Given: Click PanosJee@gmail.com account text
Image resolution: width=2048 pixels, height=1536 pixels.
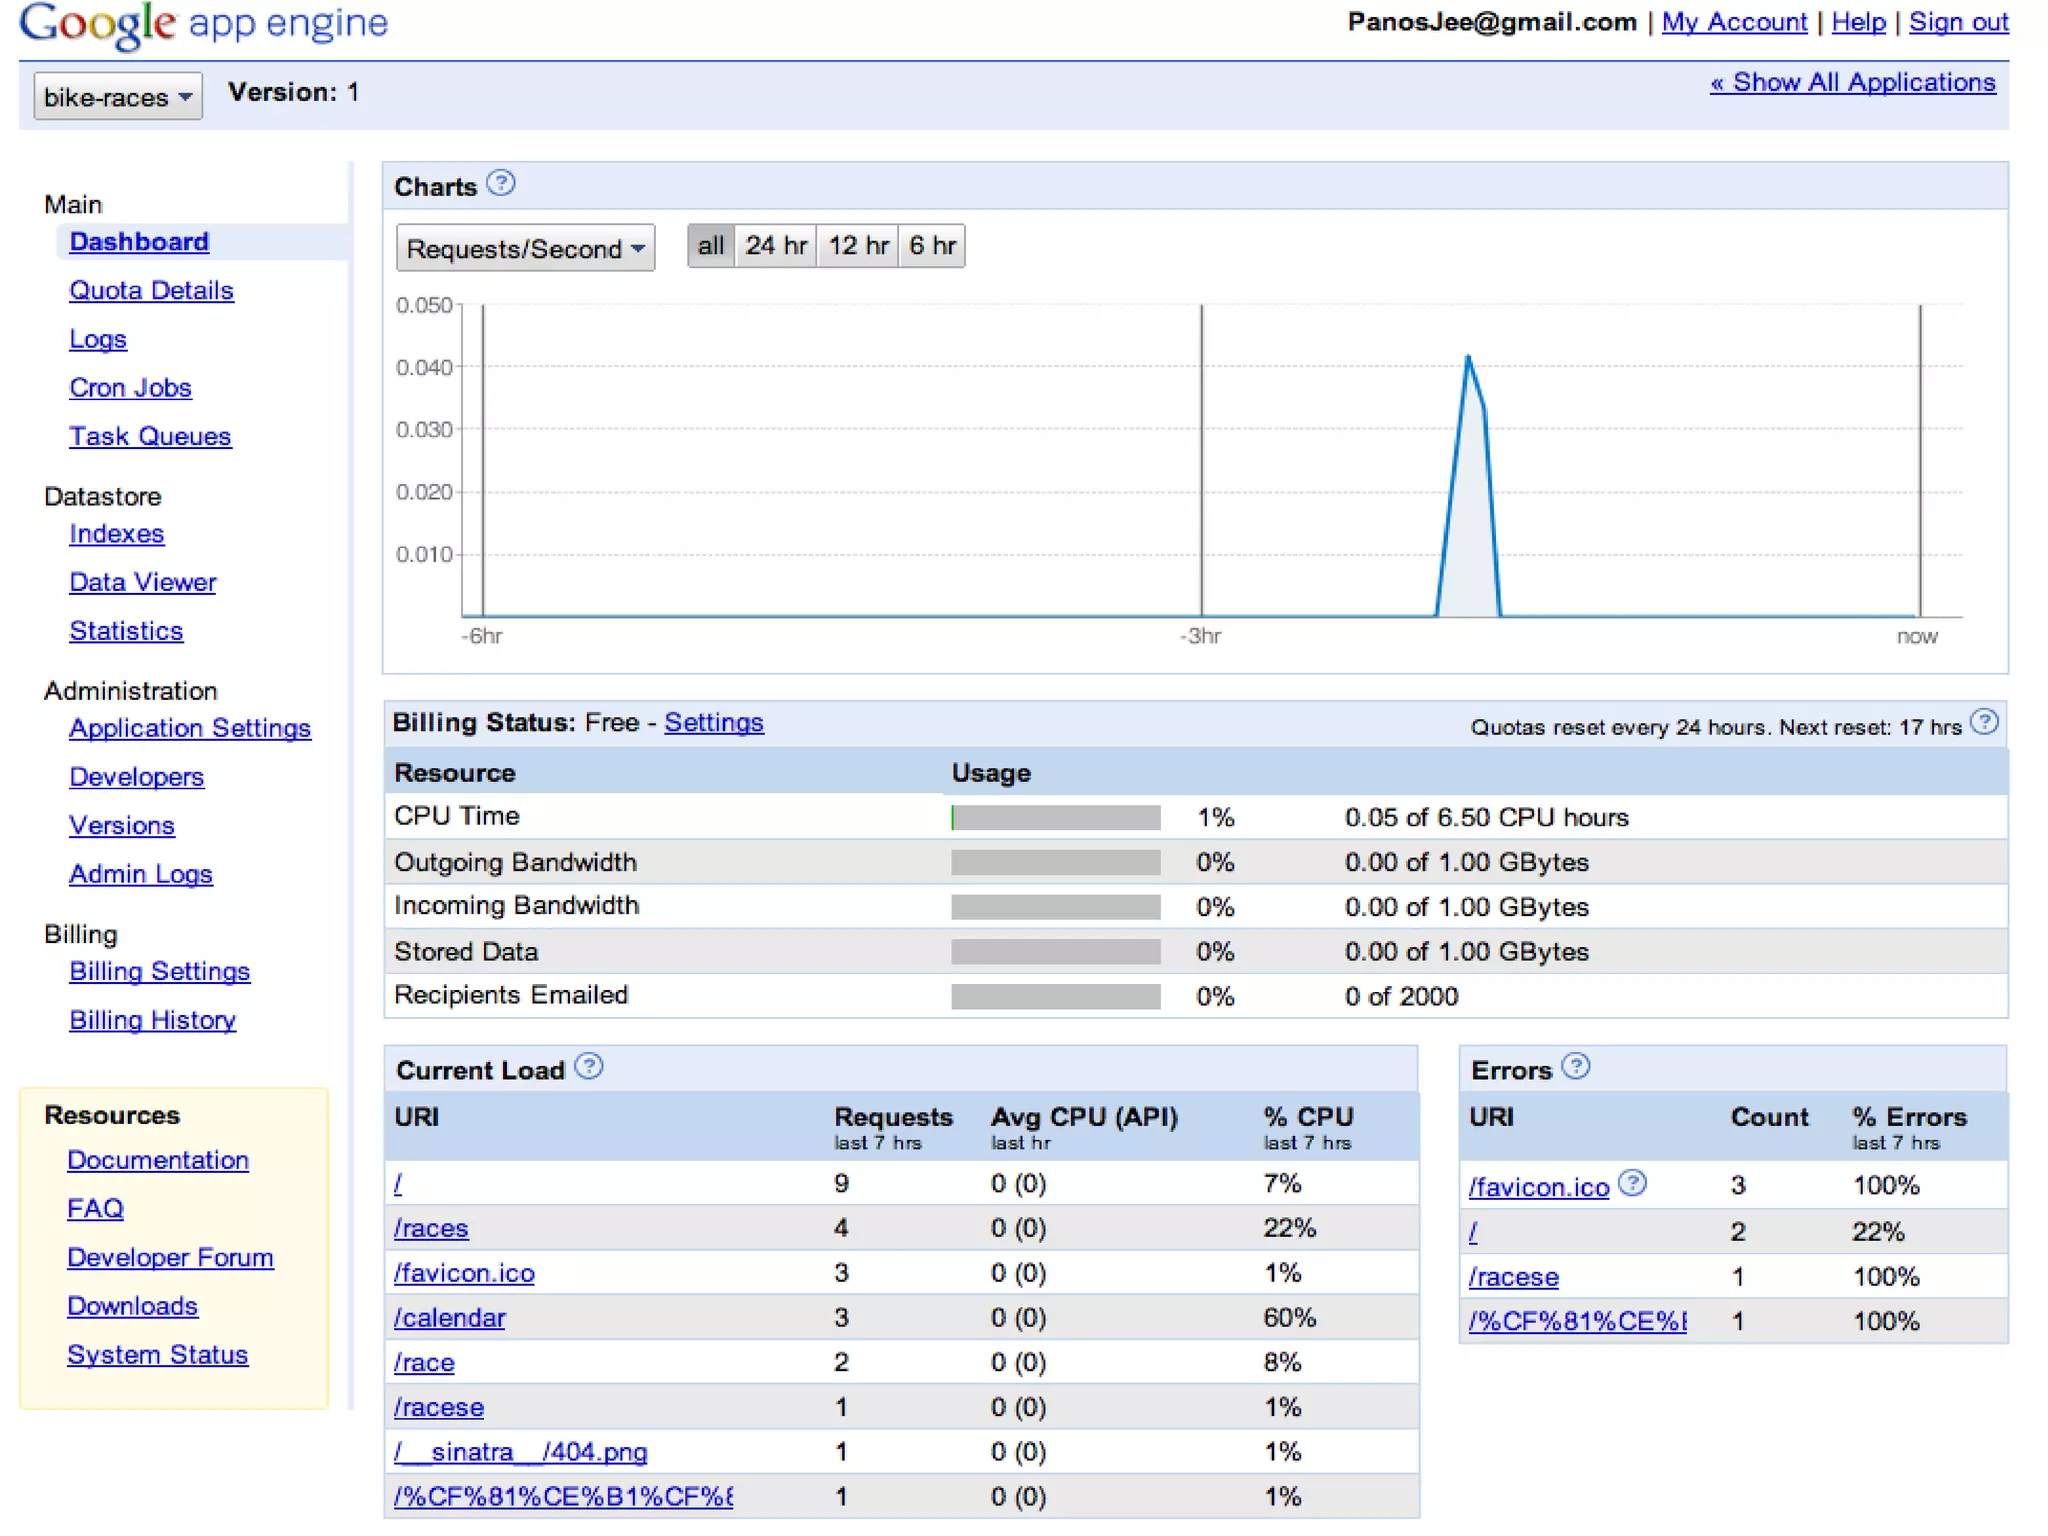Looking at the screenshot, I should [1492, 22].
